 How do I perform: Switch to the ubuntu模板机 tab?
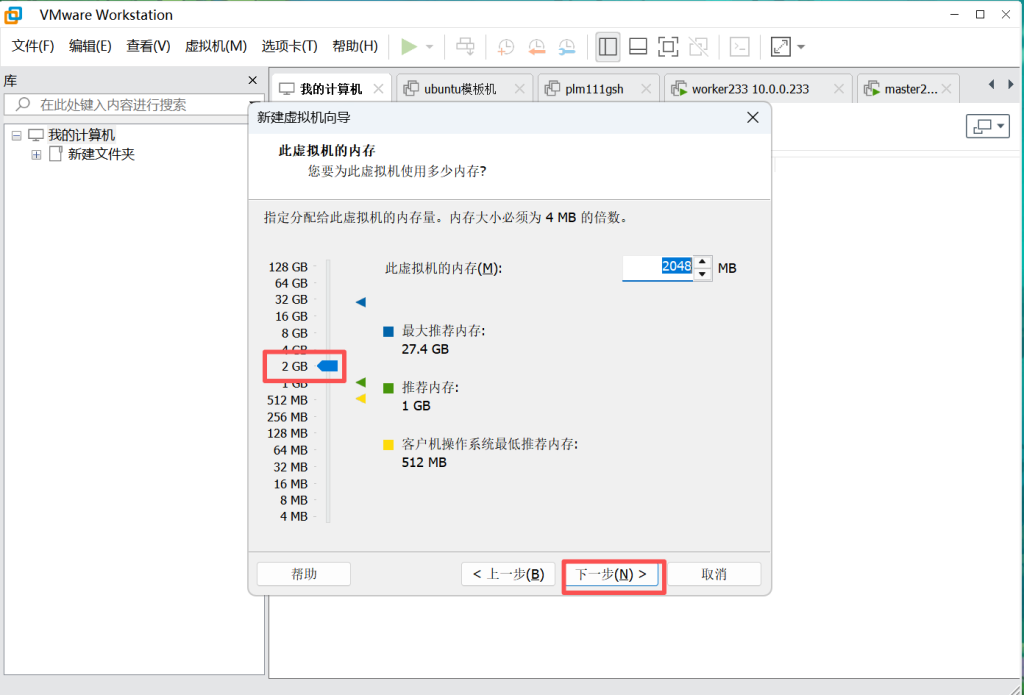click(459, 89)
